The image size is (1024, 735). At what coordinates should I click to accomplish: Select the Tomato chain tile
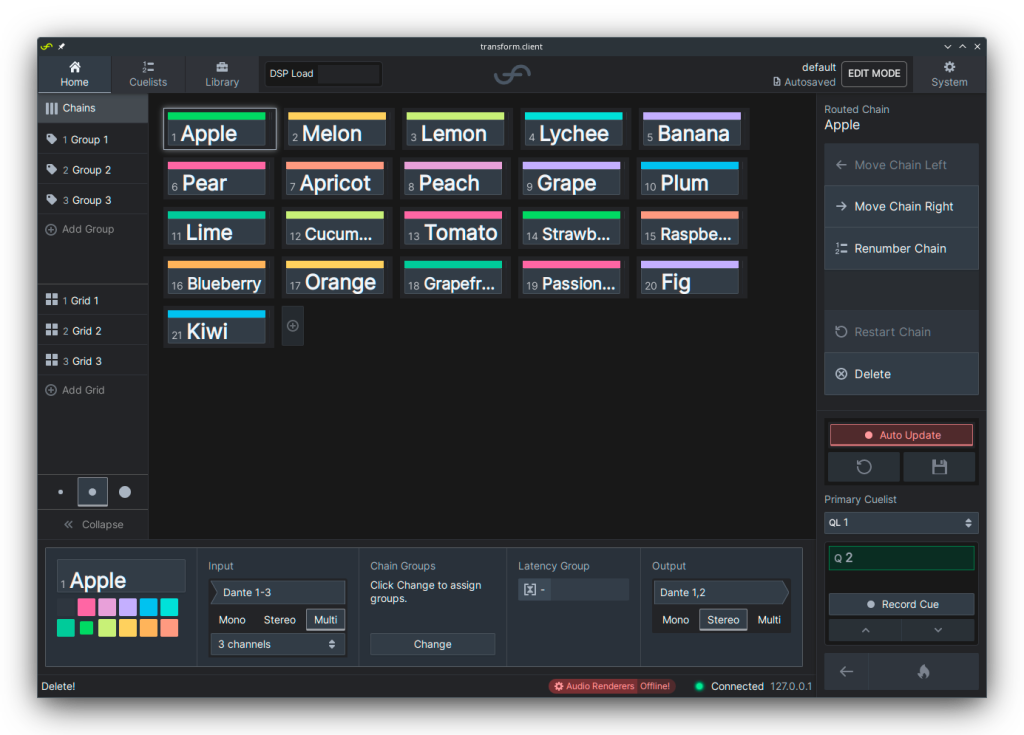pos(453,227)
